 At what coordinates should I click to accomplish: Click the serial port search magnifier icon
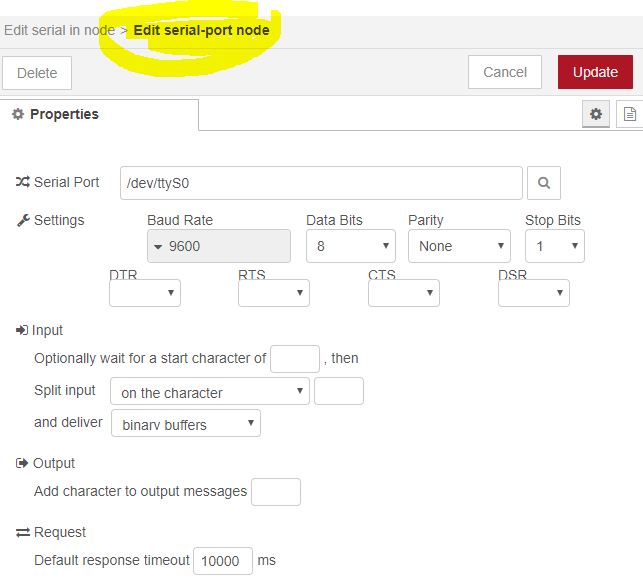(544, 183)
